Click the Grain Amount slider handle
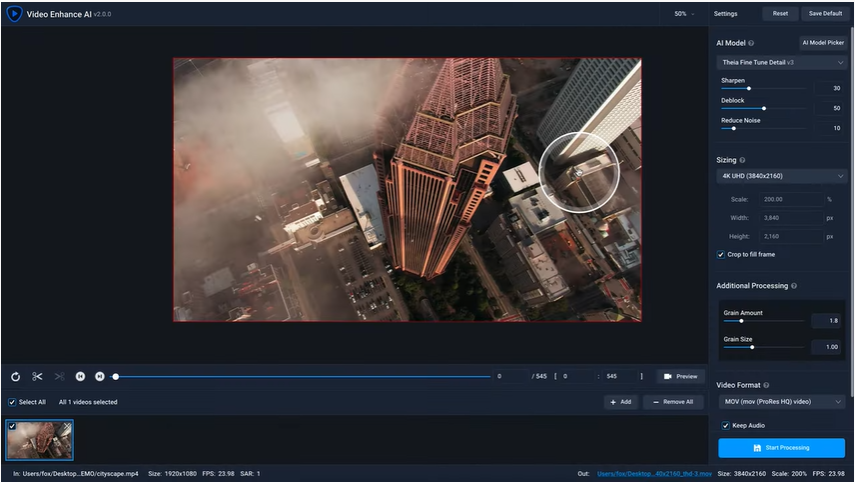855x482 pixels. click(x=741, y=321)
